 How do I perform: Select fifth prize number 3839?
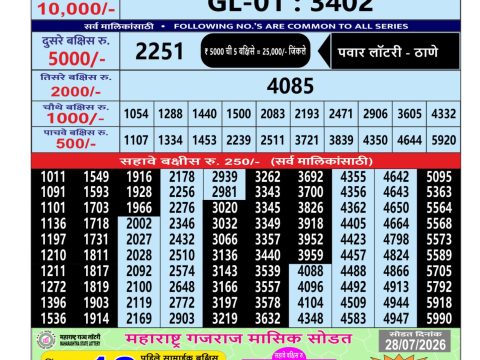coord(341,140)
